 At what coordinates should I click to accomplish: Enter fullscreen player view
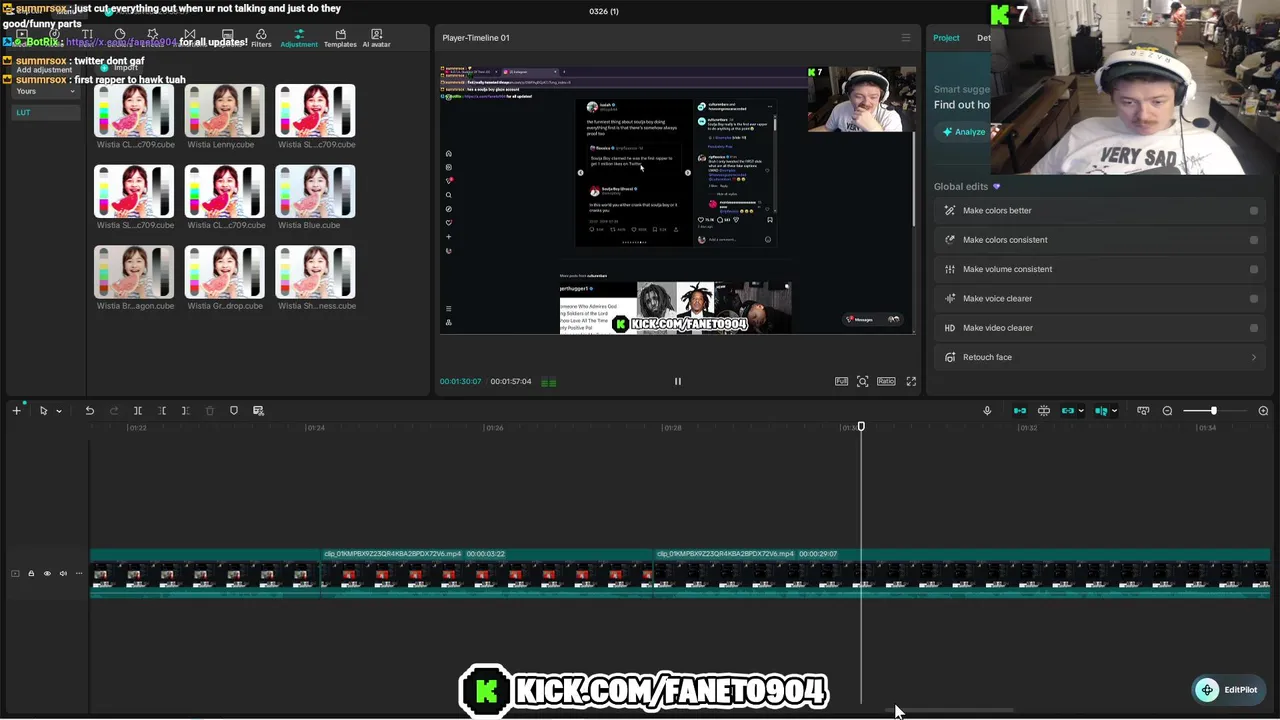coord(911,381)
